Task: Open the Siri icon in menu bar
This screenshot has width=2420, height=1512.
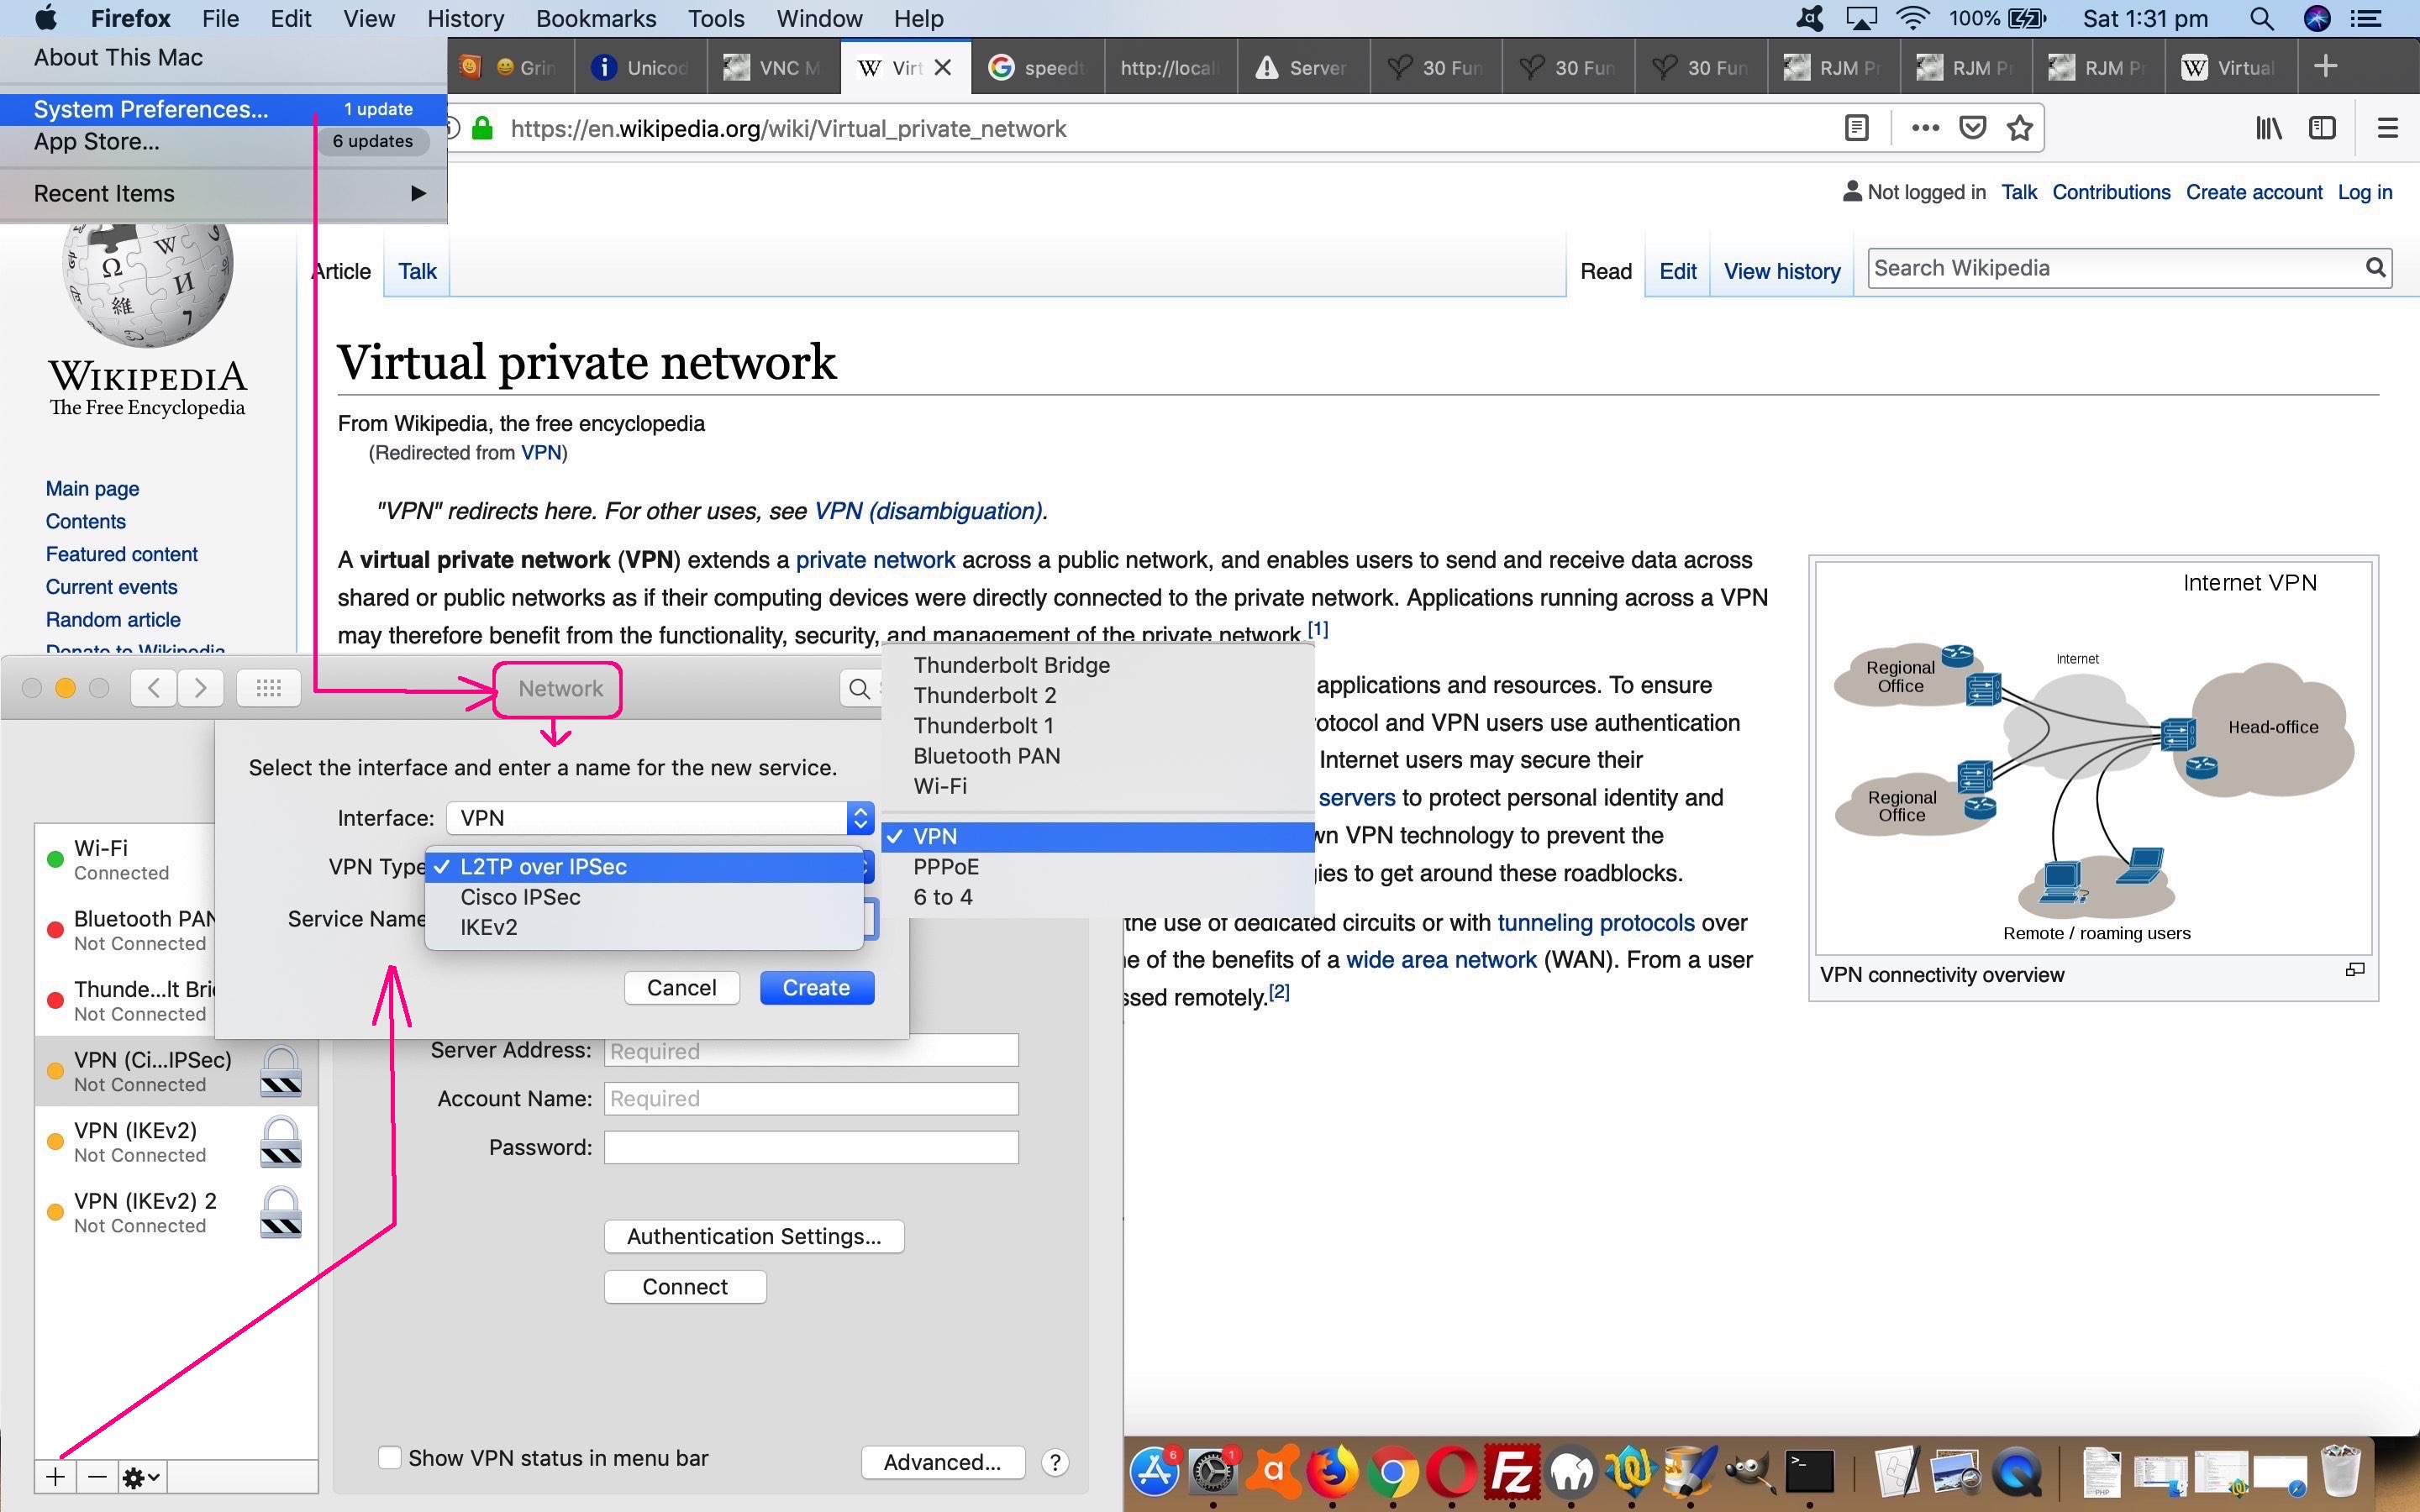Action: click(2317, 18)
